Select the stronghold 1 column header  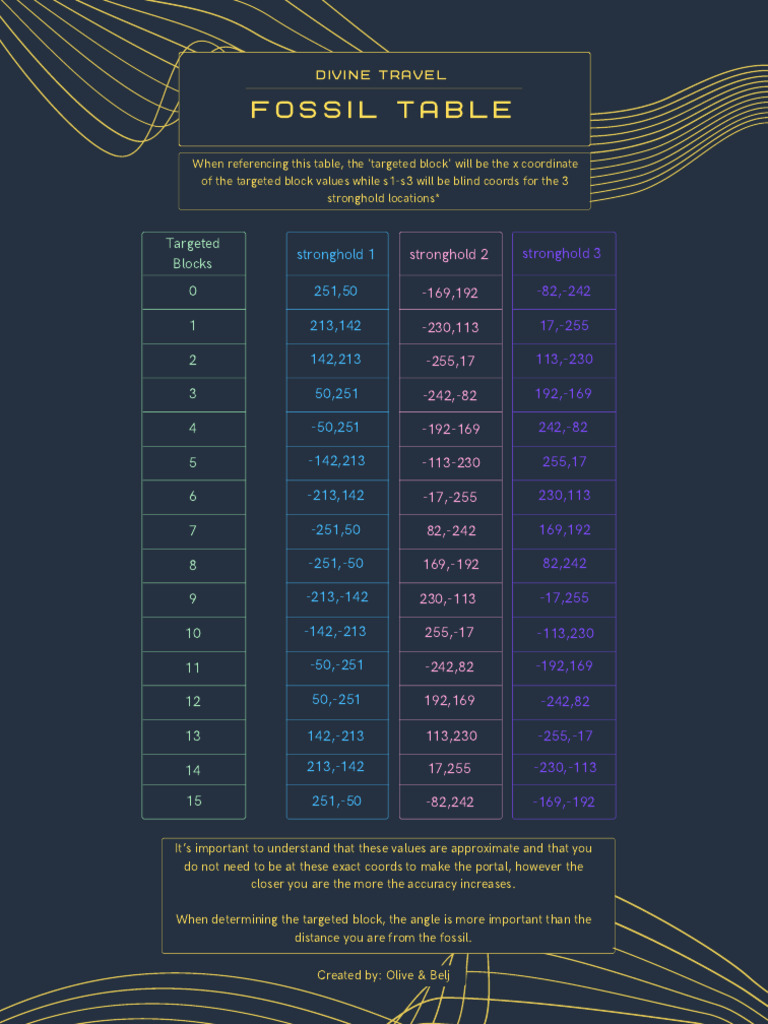click(336, 255)
